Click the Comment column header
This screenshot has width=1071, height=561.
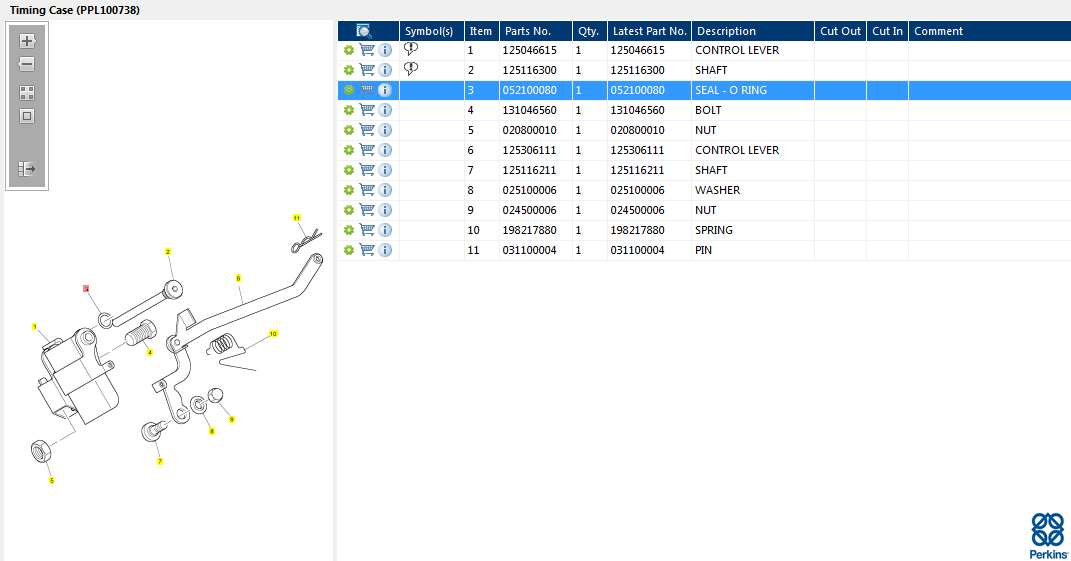click(990, 31)
